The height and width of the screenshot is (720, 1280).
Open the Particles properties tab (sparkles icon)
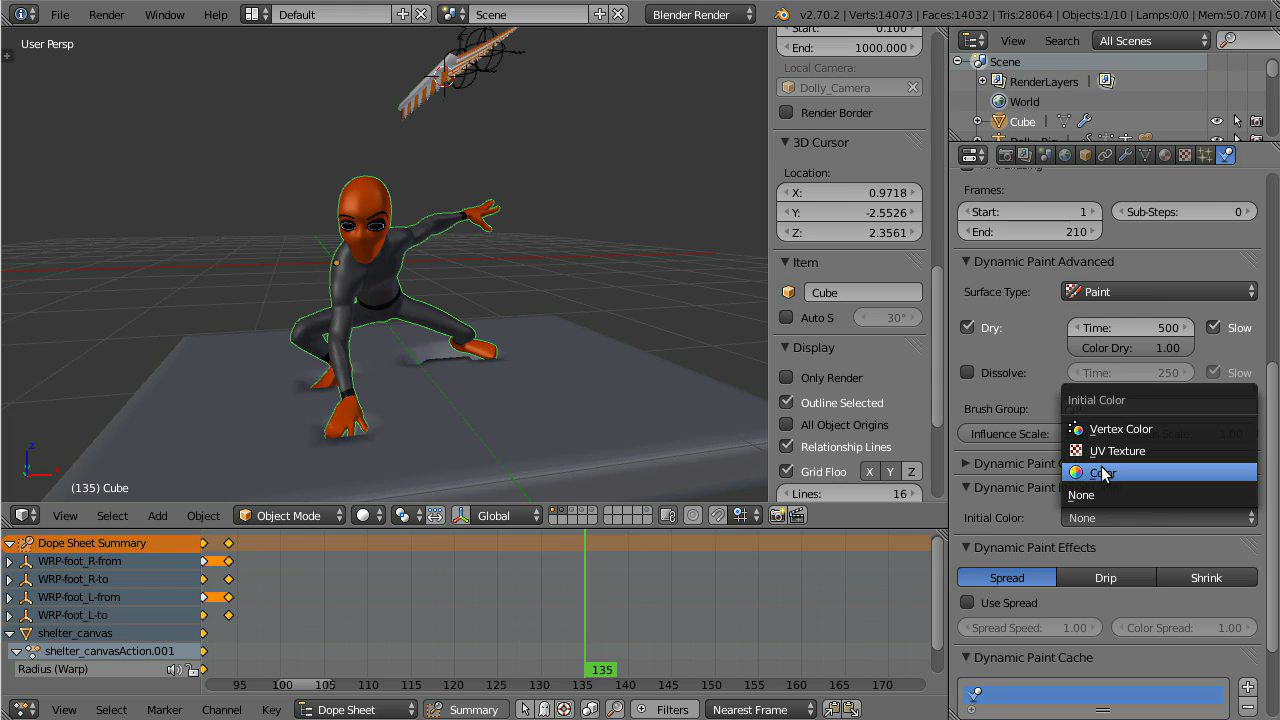coord(1205,155)
